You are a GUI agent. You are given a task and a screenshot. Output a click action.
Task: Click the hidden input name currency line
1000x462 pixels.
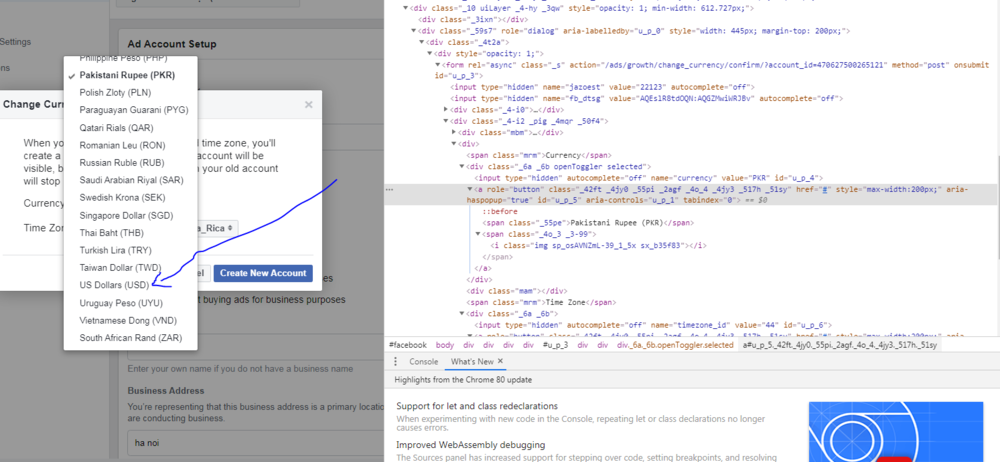(x=651, y=178)
